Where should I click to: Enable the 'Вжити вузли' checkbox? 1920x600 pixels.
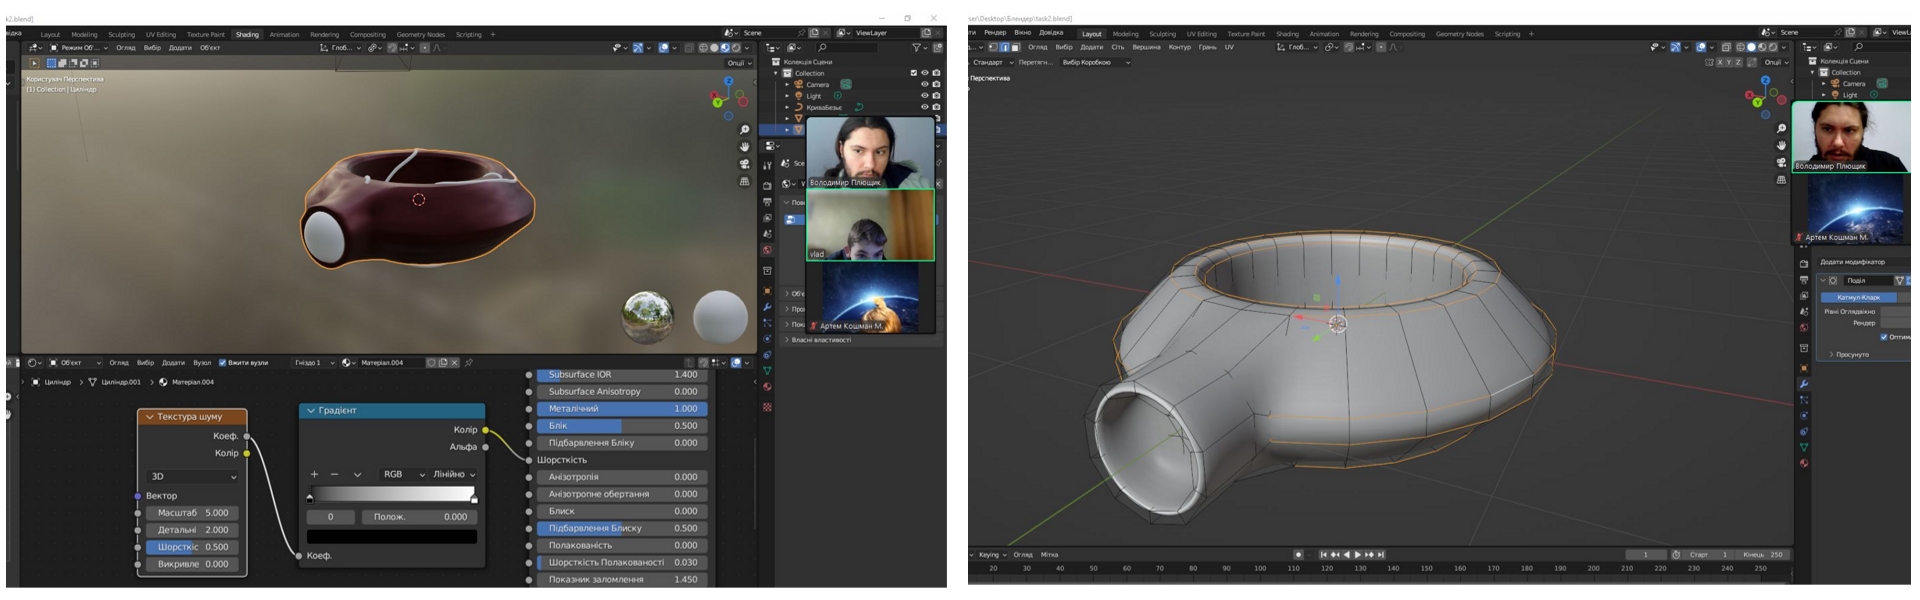pos(222,363)
